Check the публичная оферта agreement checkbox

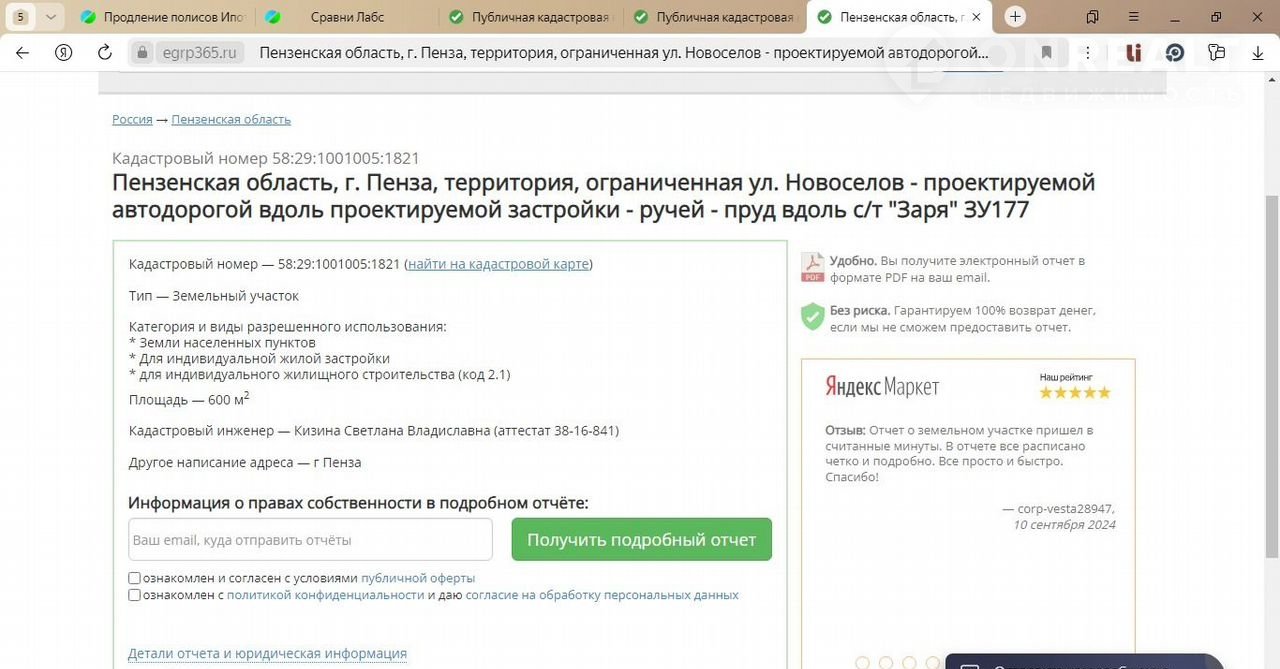point(134,578)
